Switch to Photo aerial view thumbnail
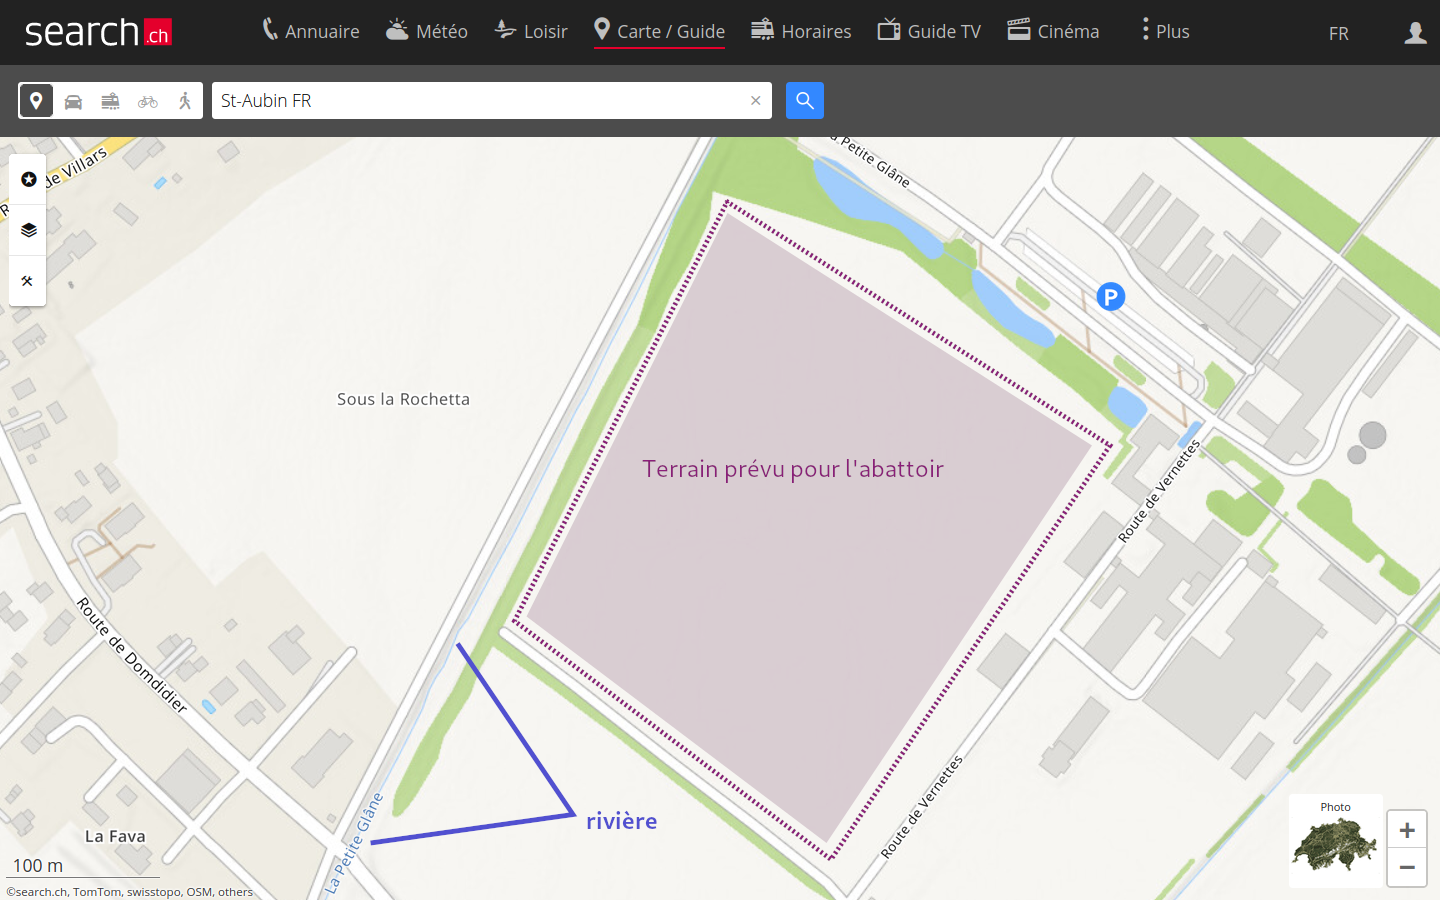Screen dimensions: 1440x900 (x=1335, y=841)
